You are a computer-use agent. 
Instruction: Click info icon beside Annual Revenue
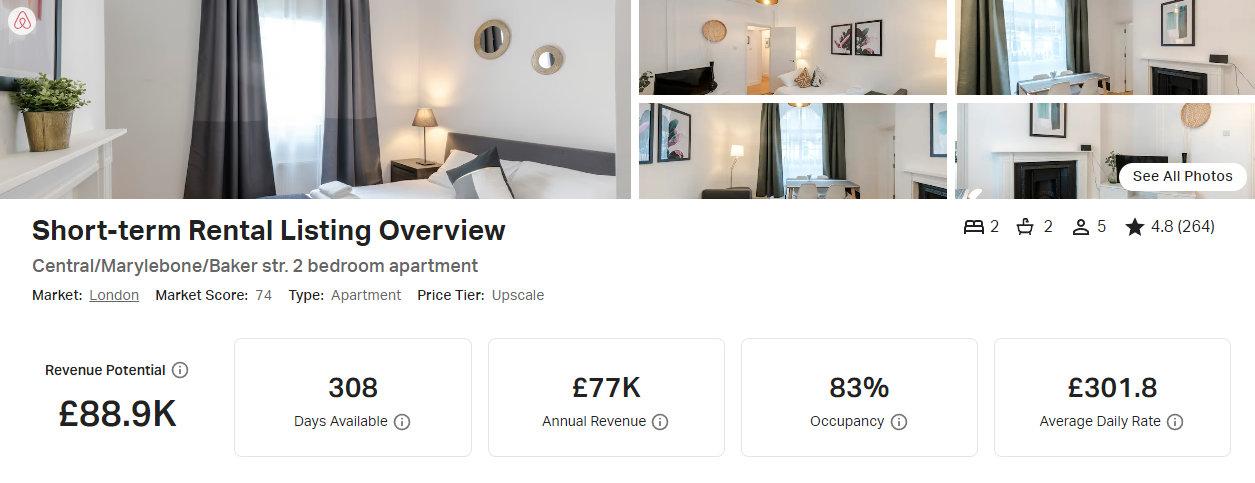[x=660, y=422]
